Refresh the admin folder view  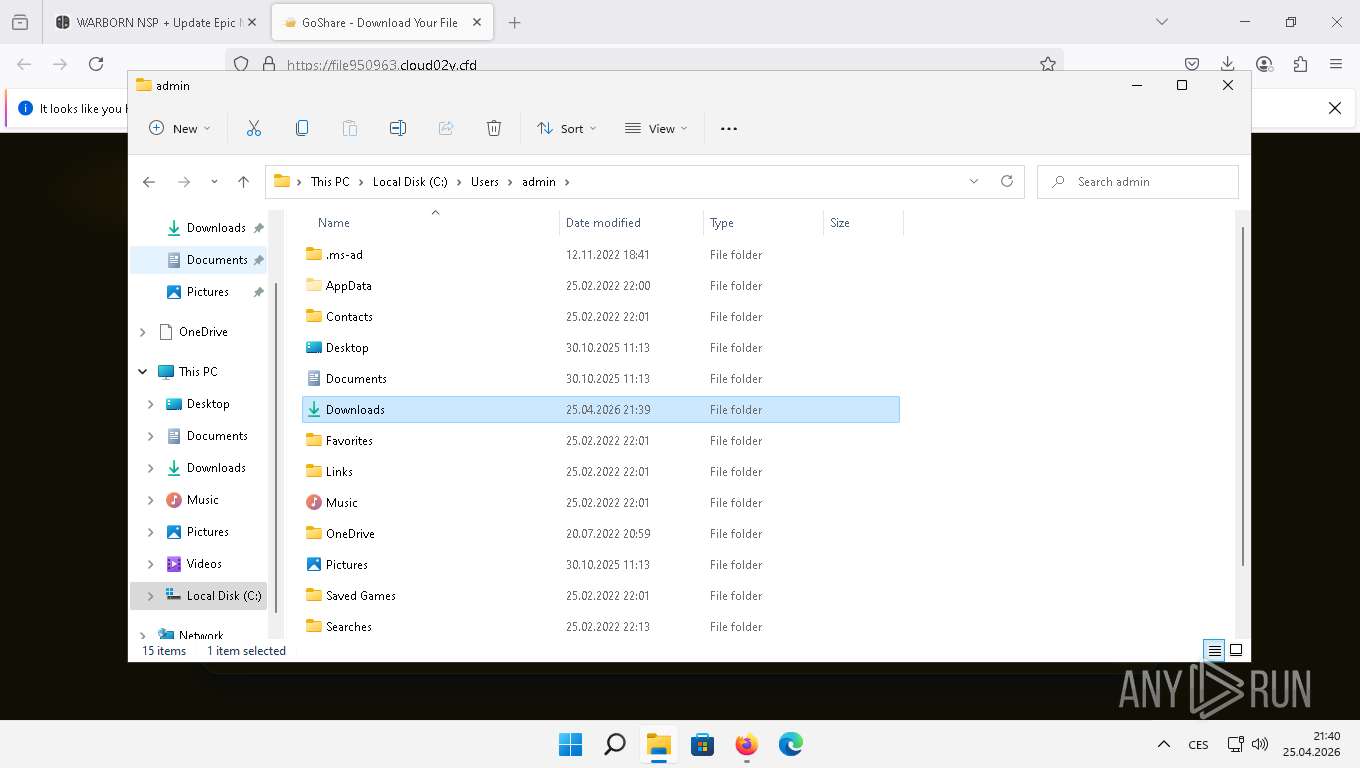click(x=1007, y=181)
